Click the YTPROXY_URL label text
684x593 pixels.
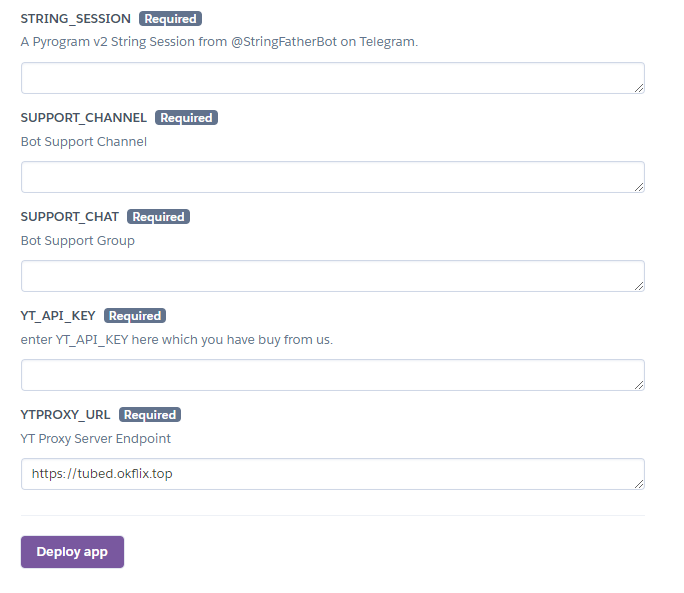coord(66,415)
